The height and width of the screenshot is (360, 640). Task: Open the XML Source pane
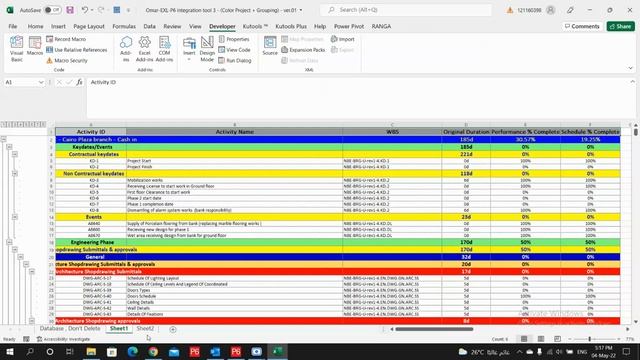click(x=270, y=46)
